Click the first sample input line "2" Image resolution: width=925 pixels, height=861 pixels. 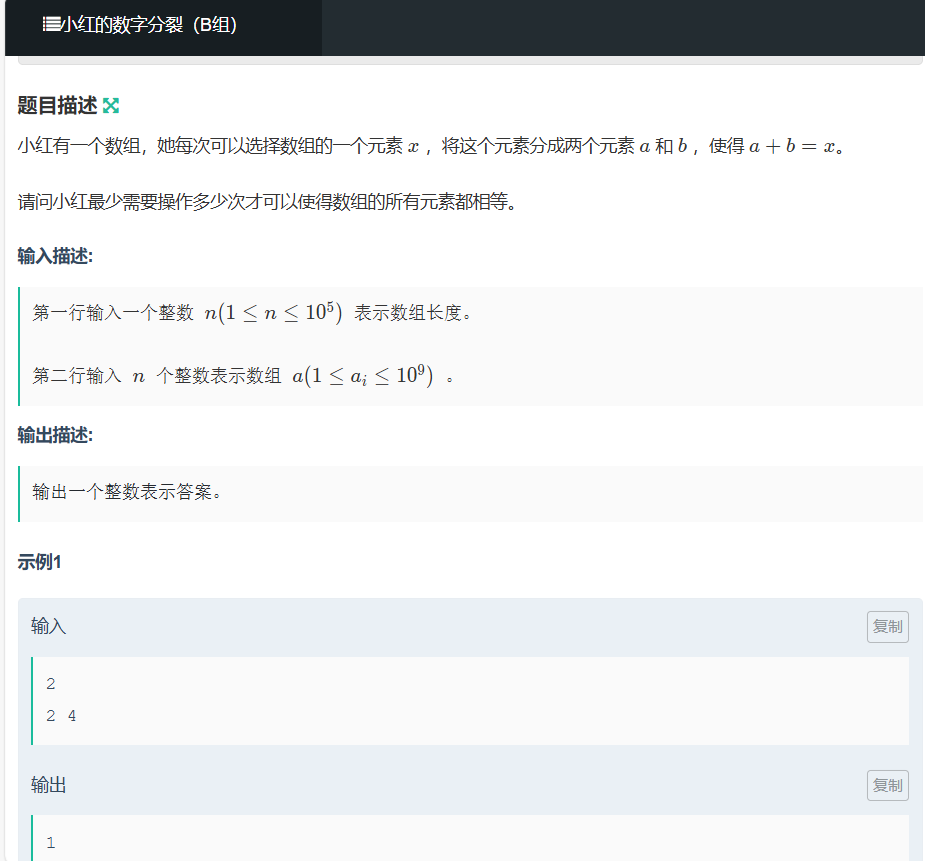[51, 684]
